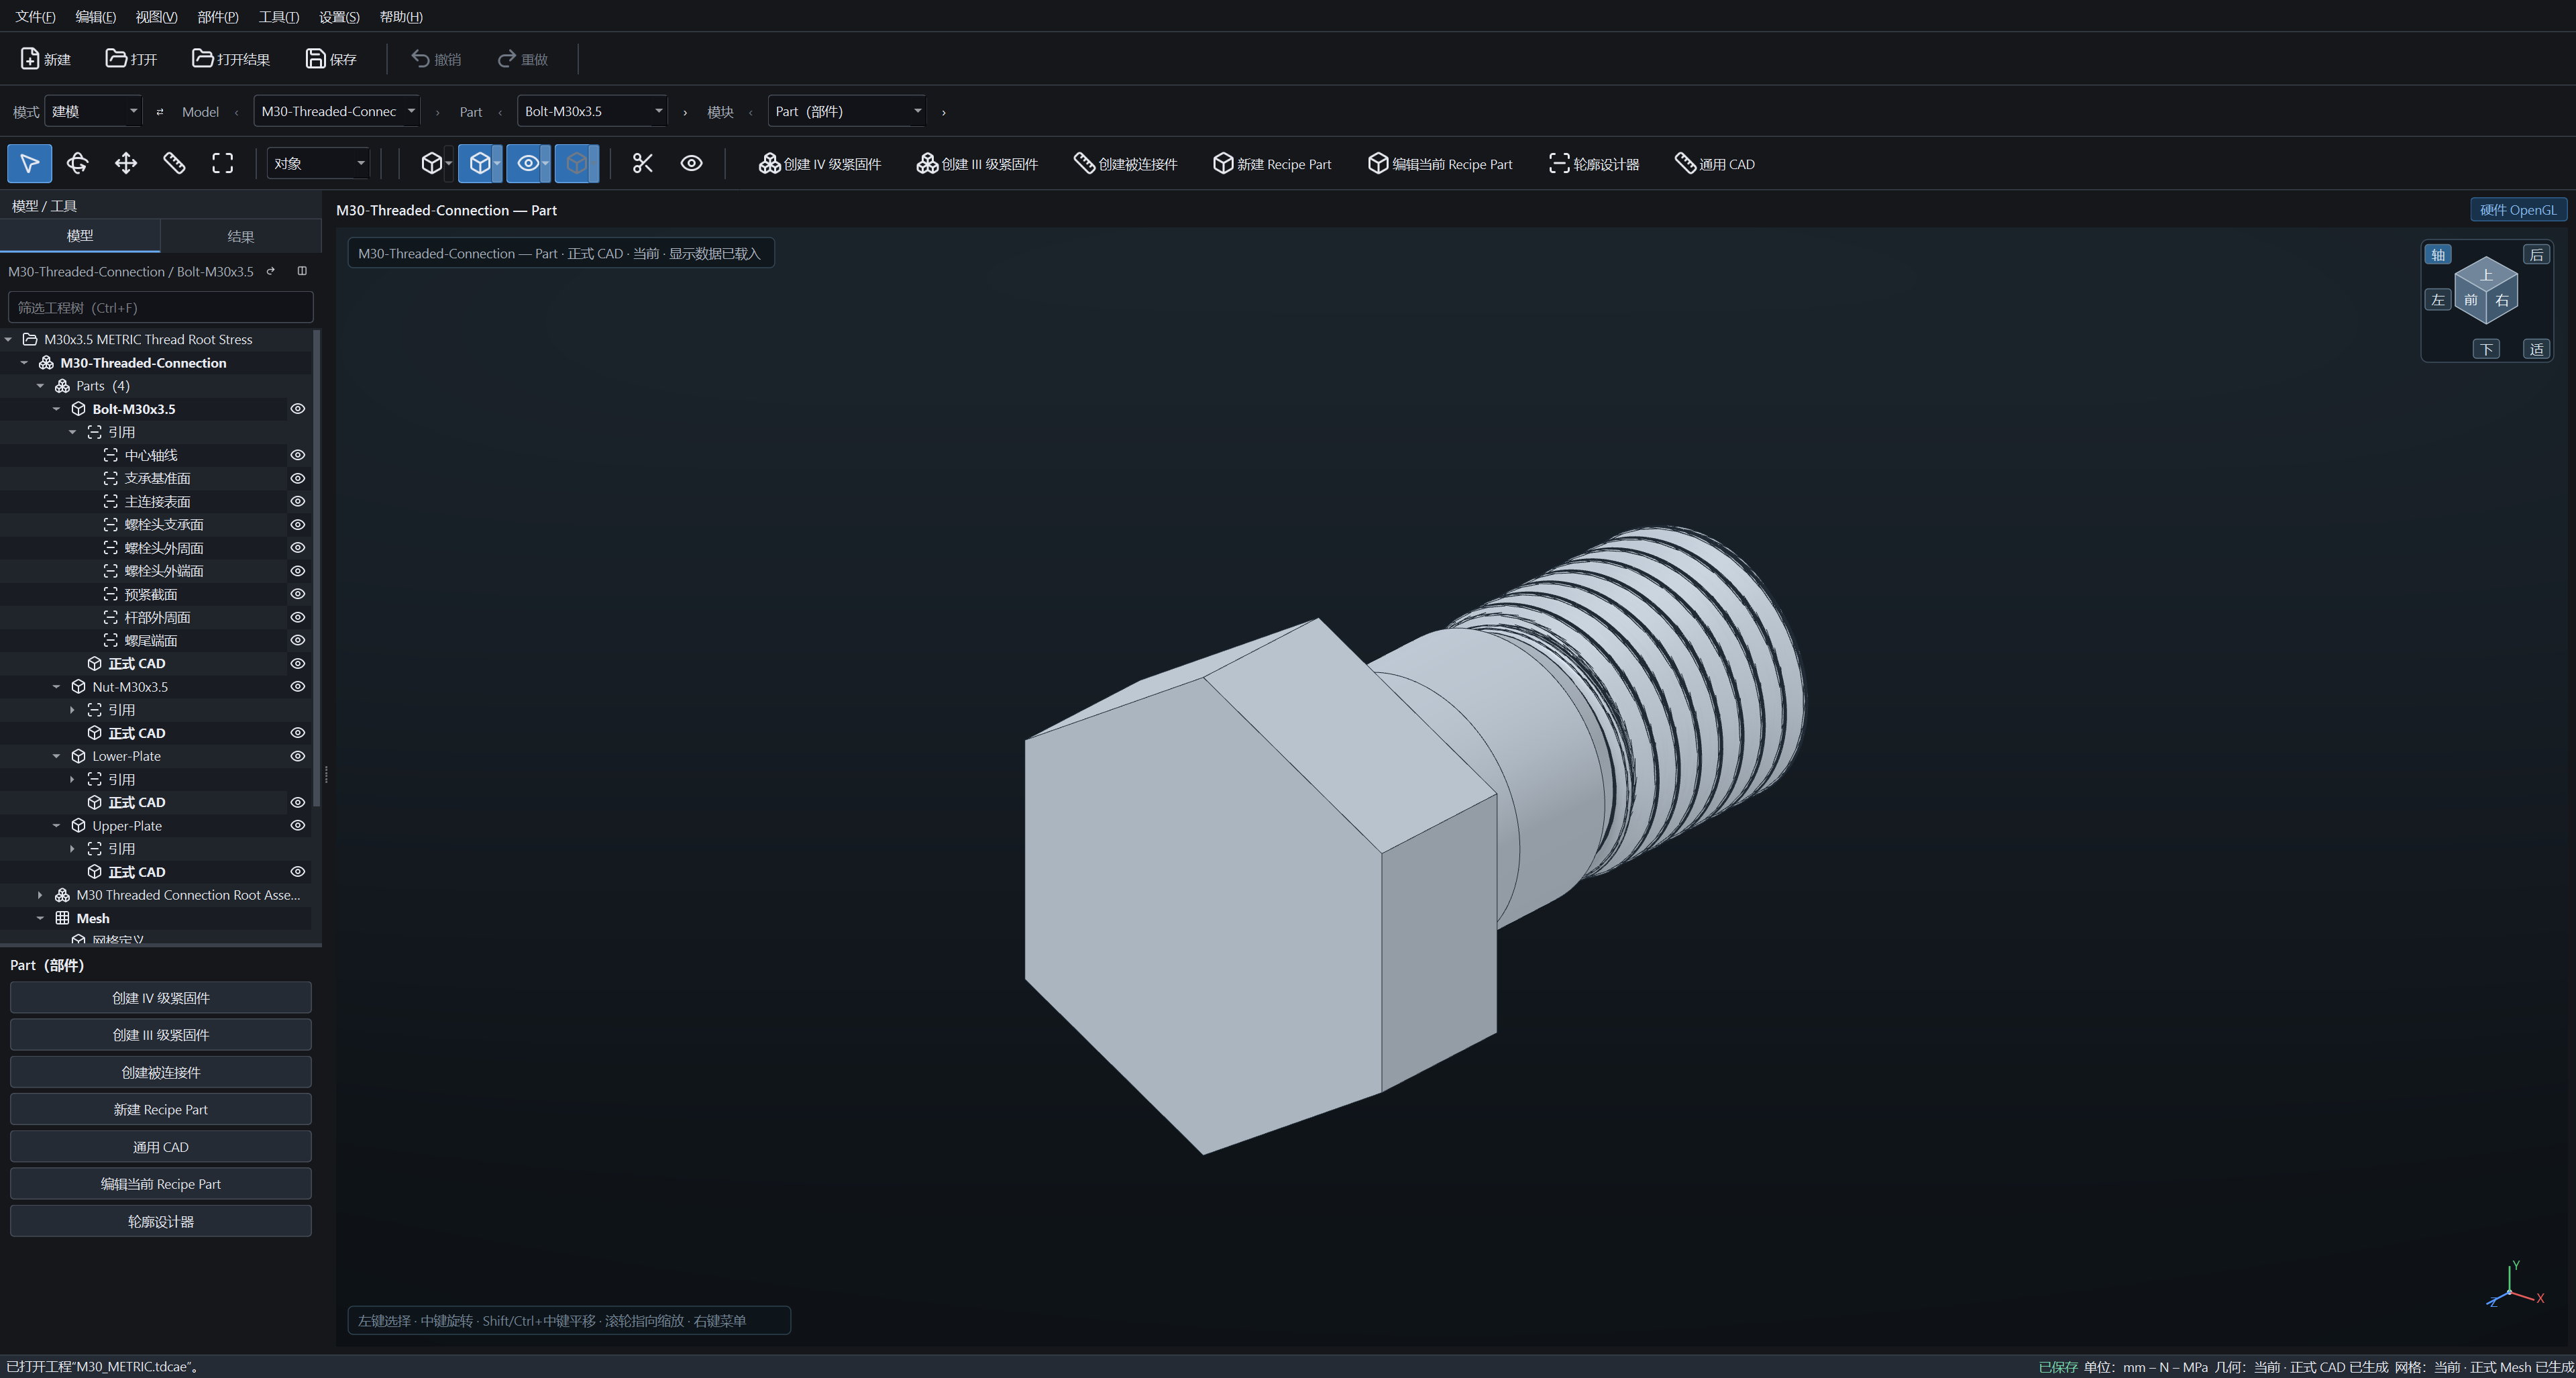
Task: Select the measure ruler tool
Action: click(x=174, y=163)
